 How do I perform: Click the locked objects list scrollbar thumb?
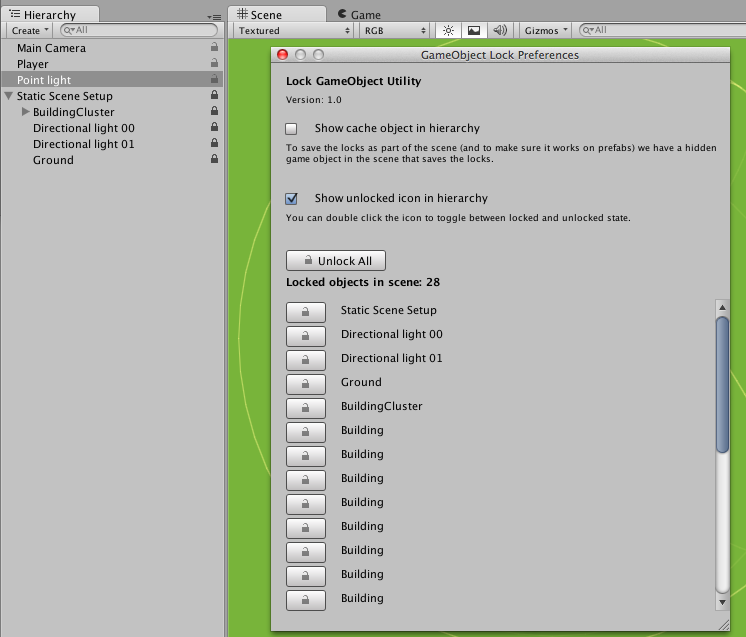[x=722, y=384]
